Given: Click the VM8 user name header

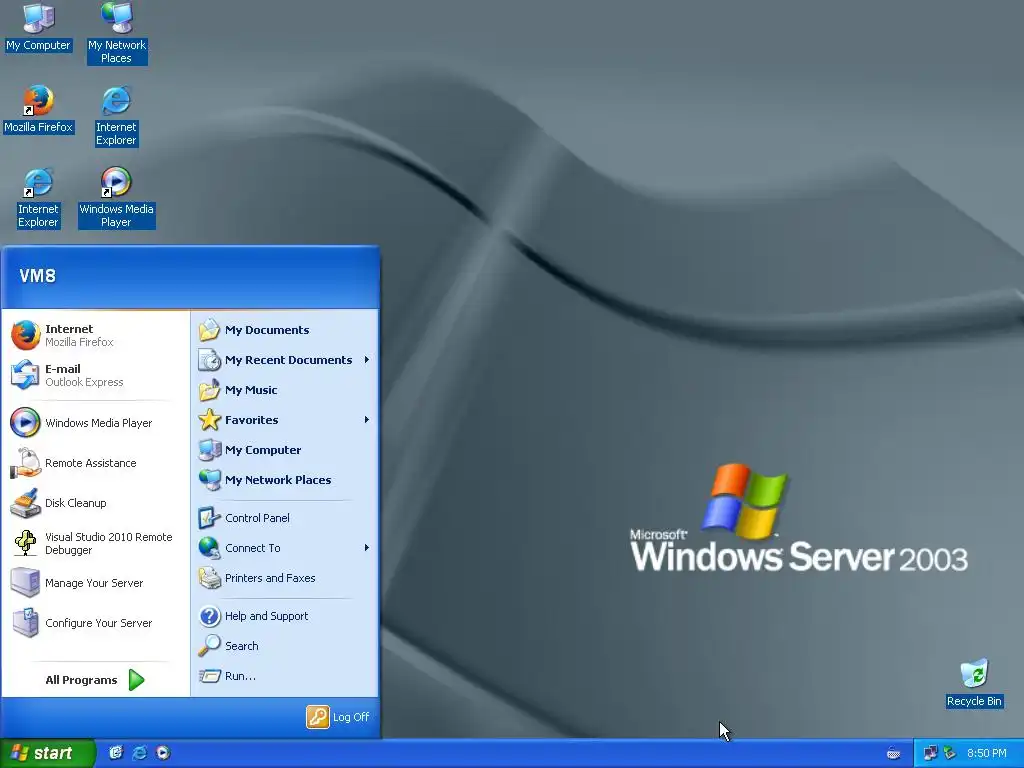Looking at the screenshot, I should pyautogui.click(x=37, y=276).
